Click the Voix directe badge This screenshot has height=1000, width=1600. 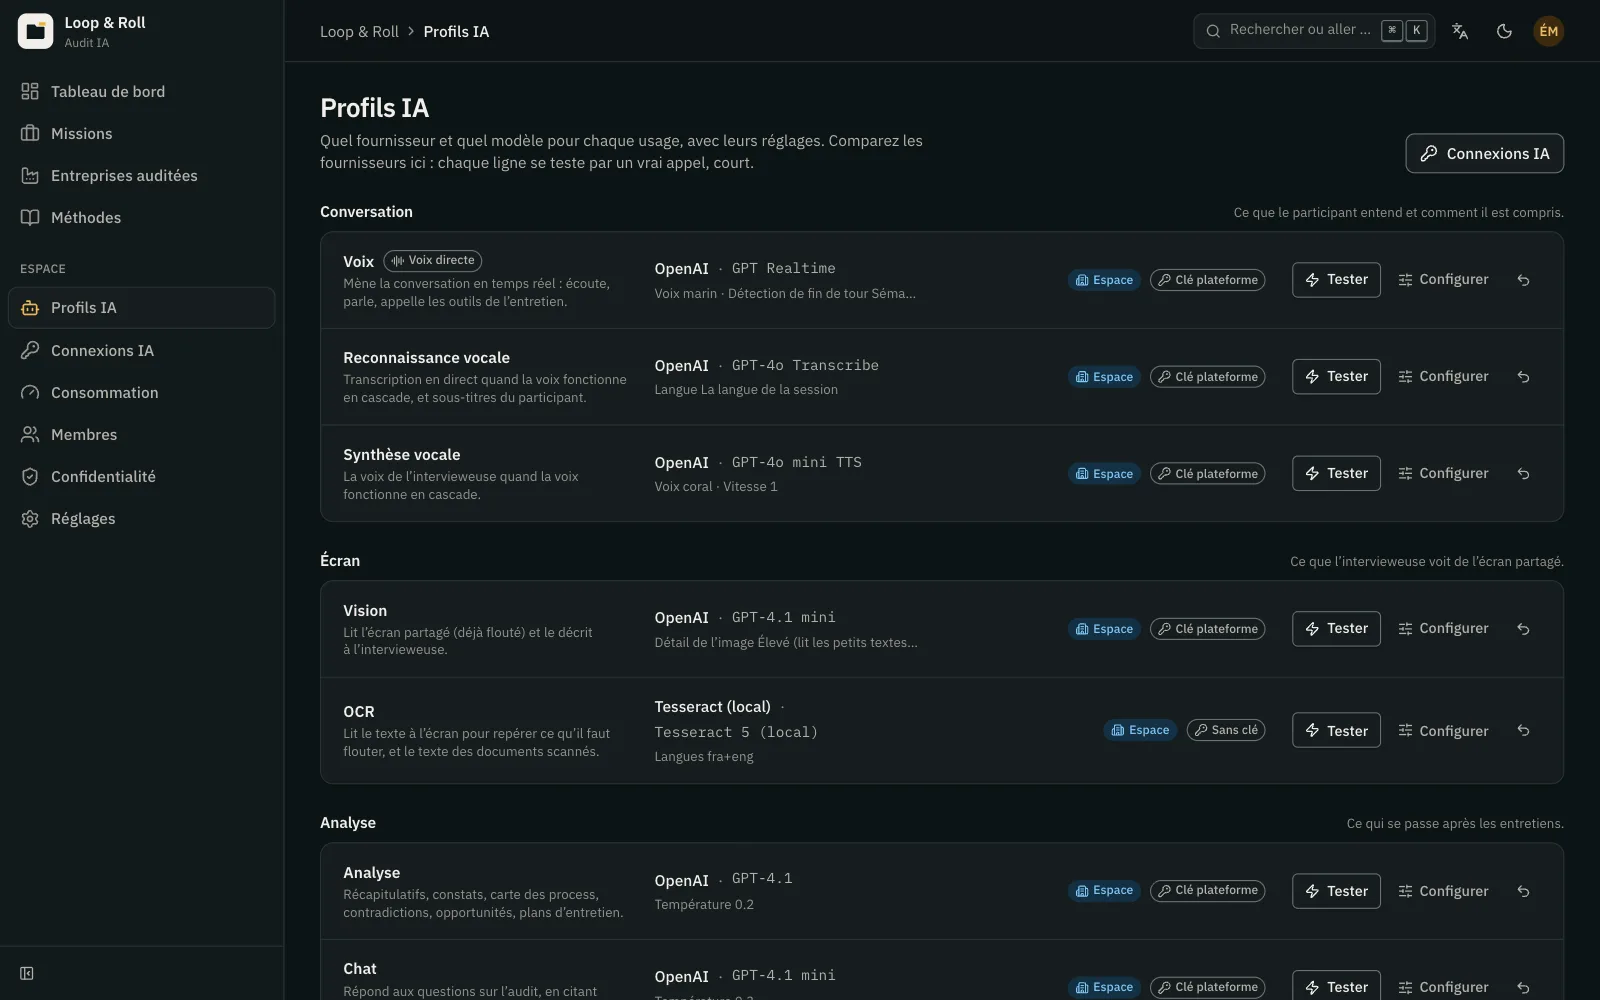coord(432,261)
